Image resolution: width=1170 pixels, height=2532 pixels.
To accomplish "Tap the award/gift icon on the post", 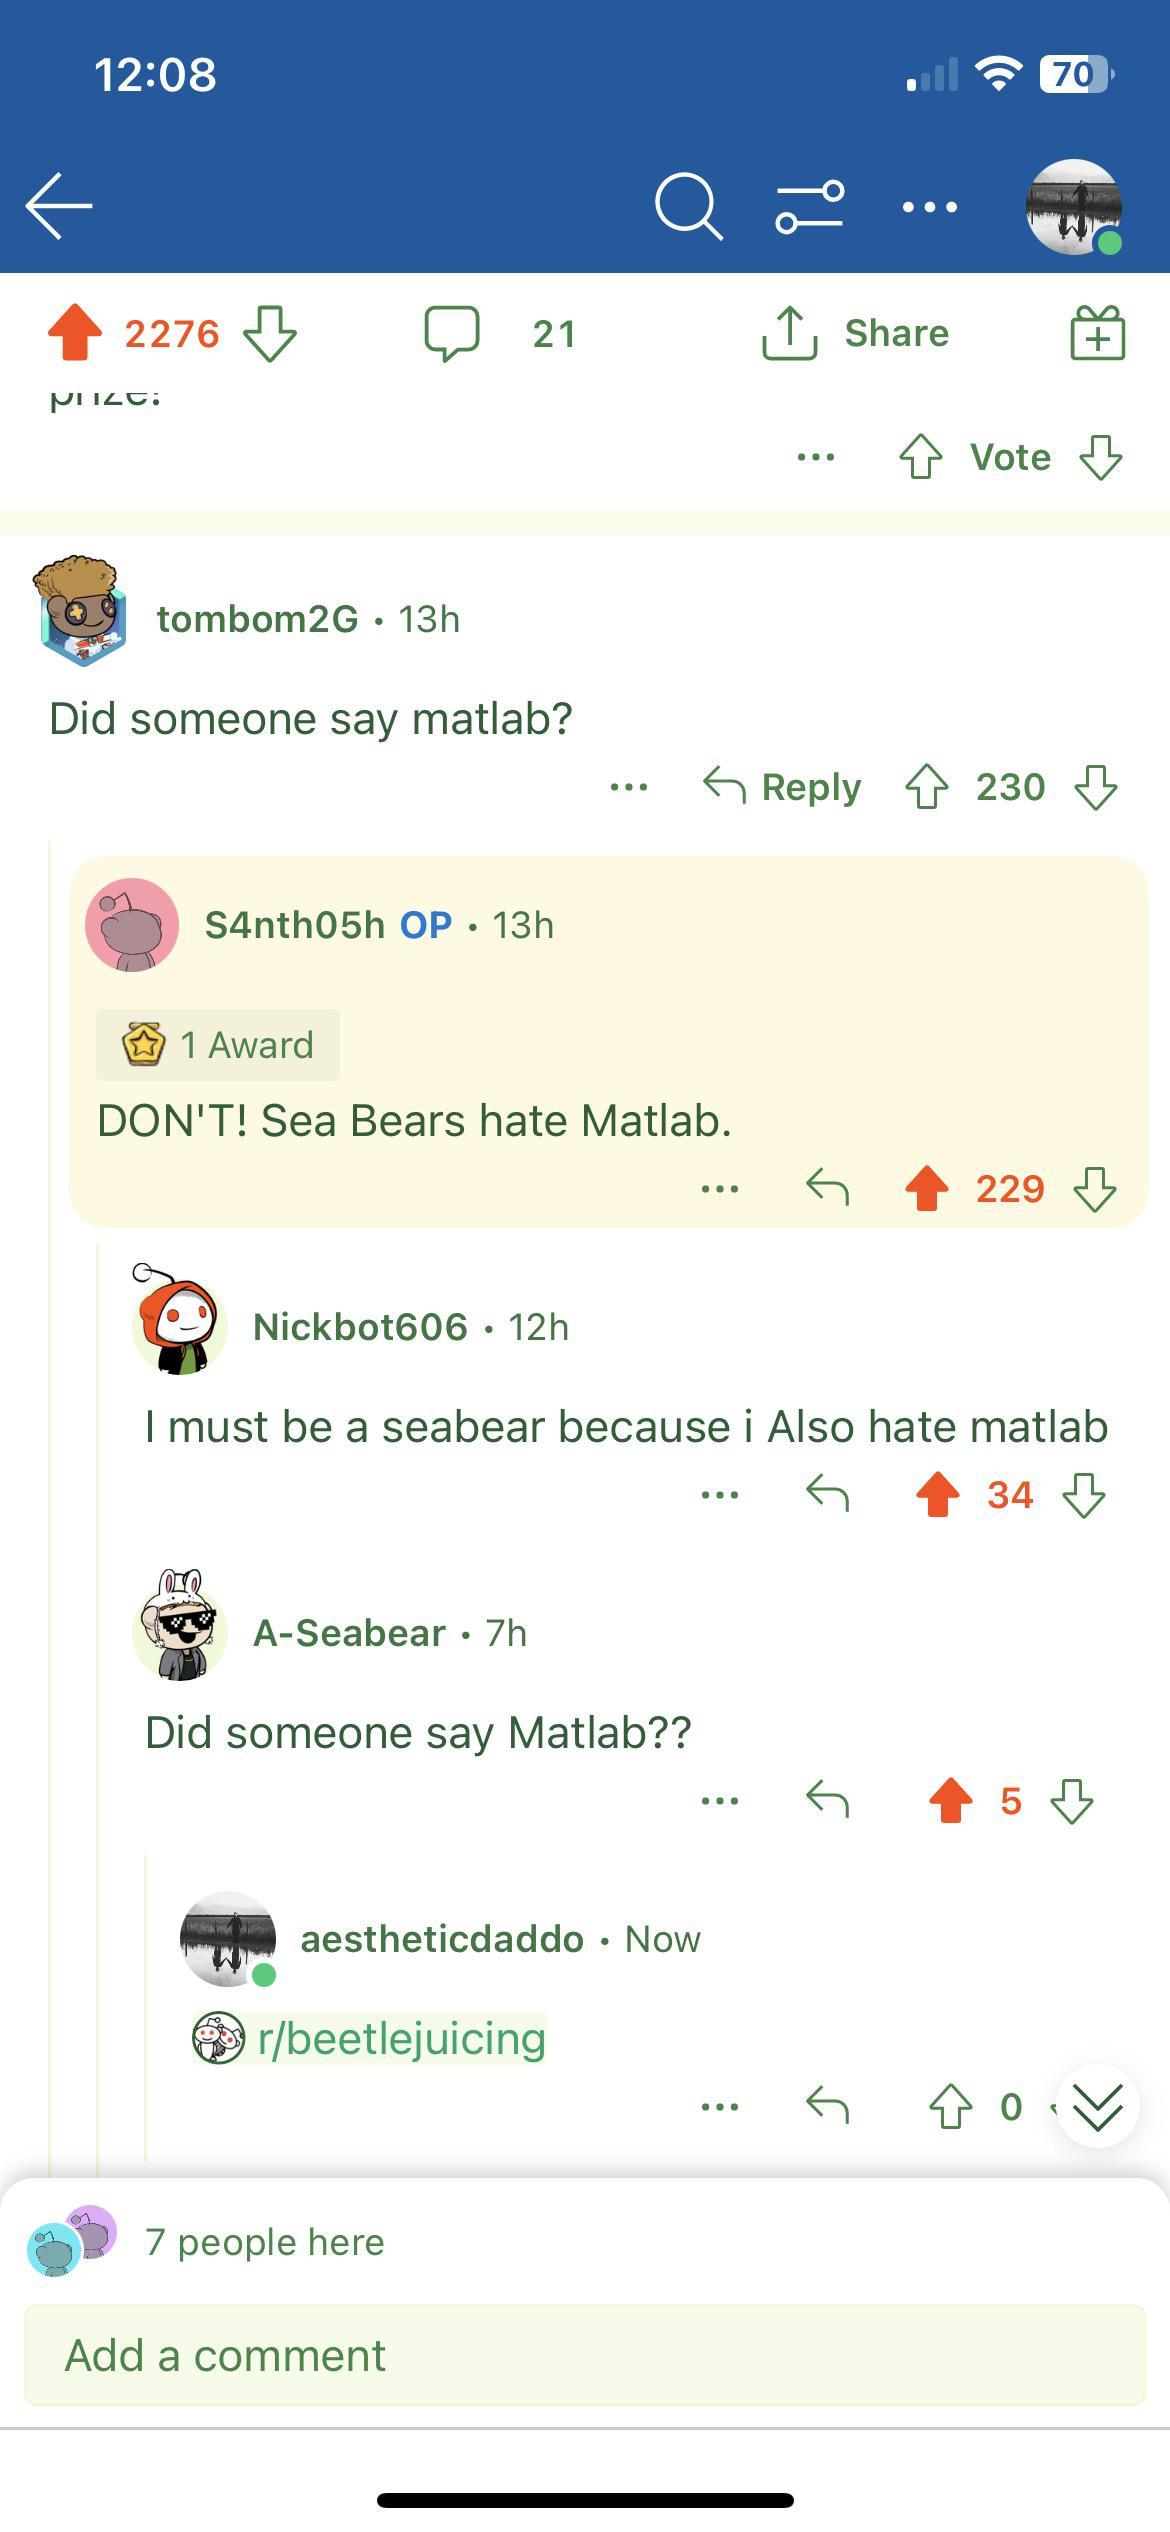I will click(x=1096, y=333).
